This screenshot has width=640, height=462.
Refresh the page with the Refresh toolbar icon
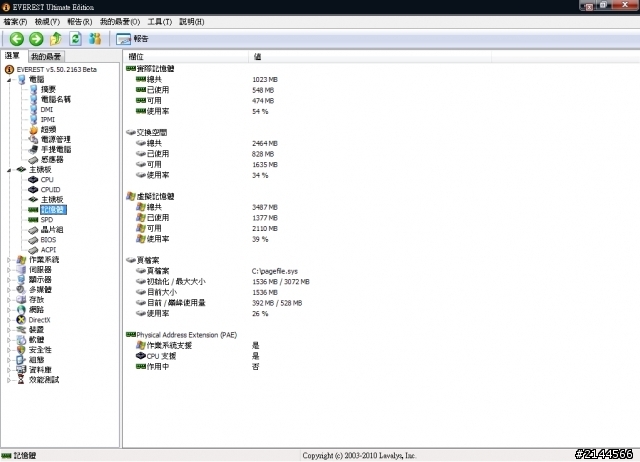[x=75, y=39]
